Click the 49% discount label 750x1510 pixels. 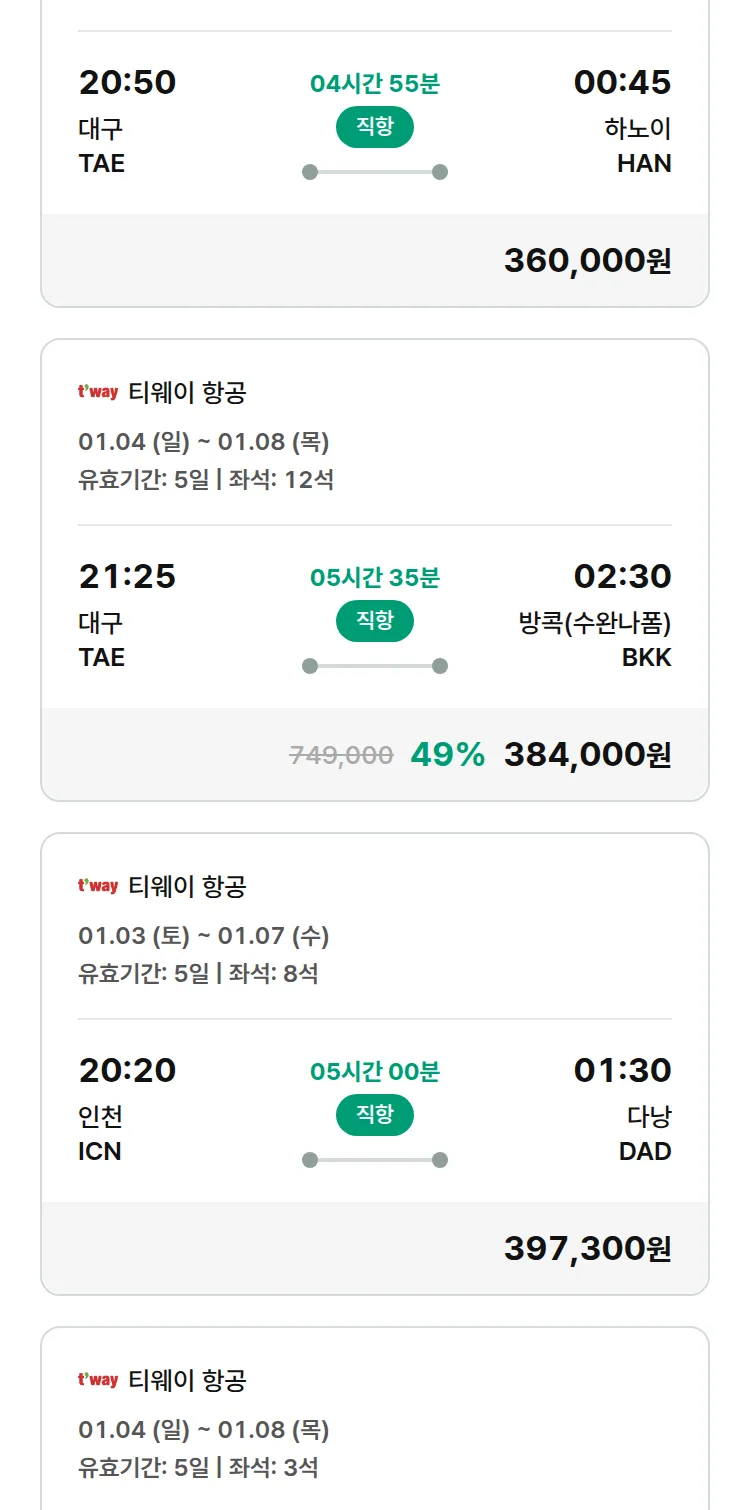pos(447,755)
